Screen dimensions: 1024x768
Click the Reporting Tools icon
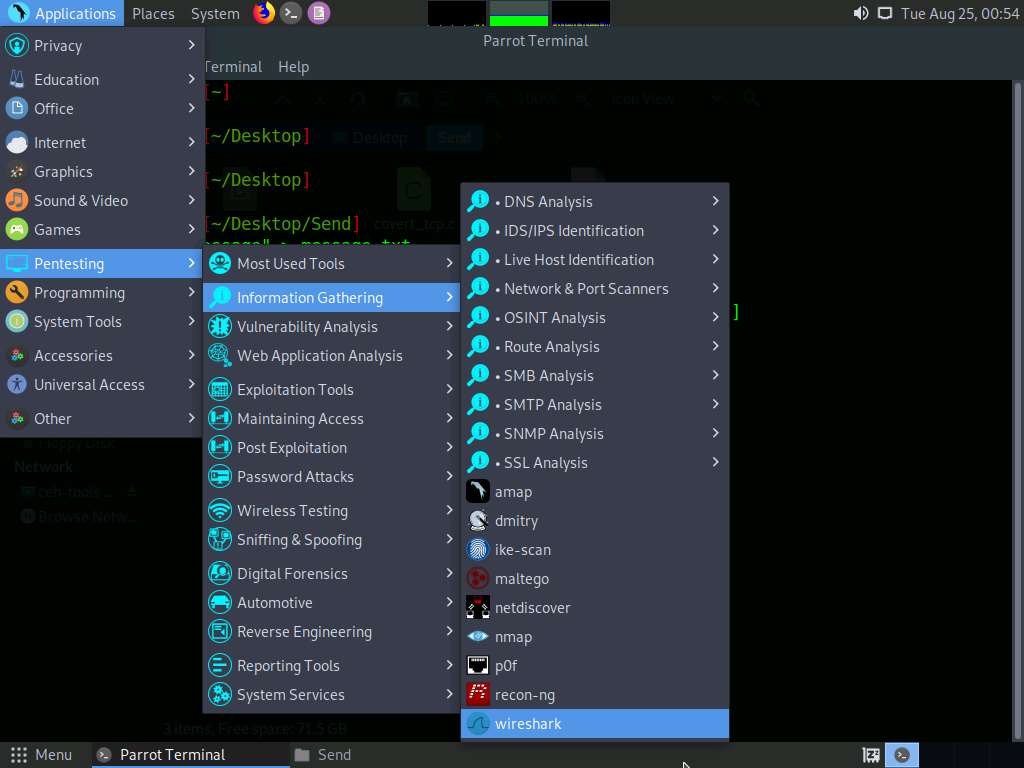tap(220, 665)
